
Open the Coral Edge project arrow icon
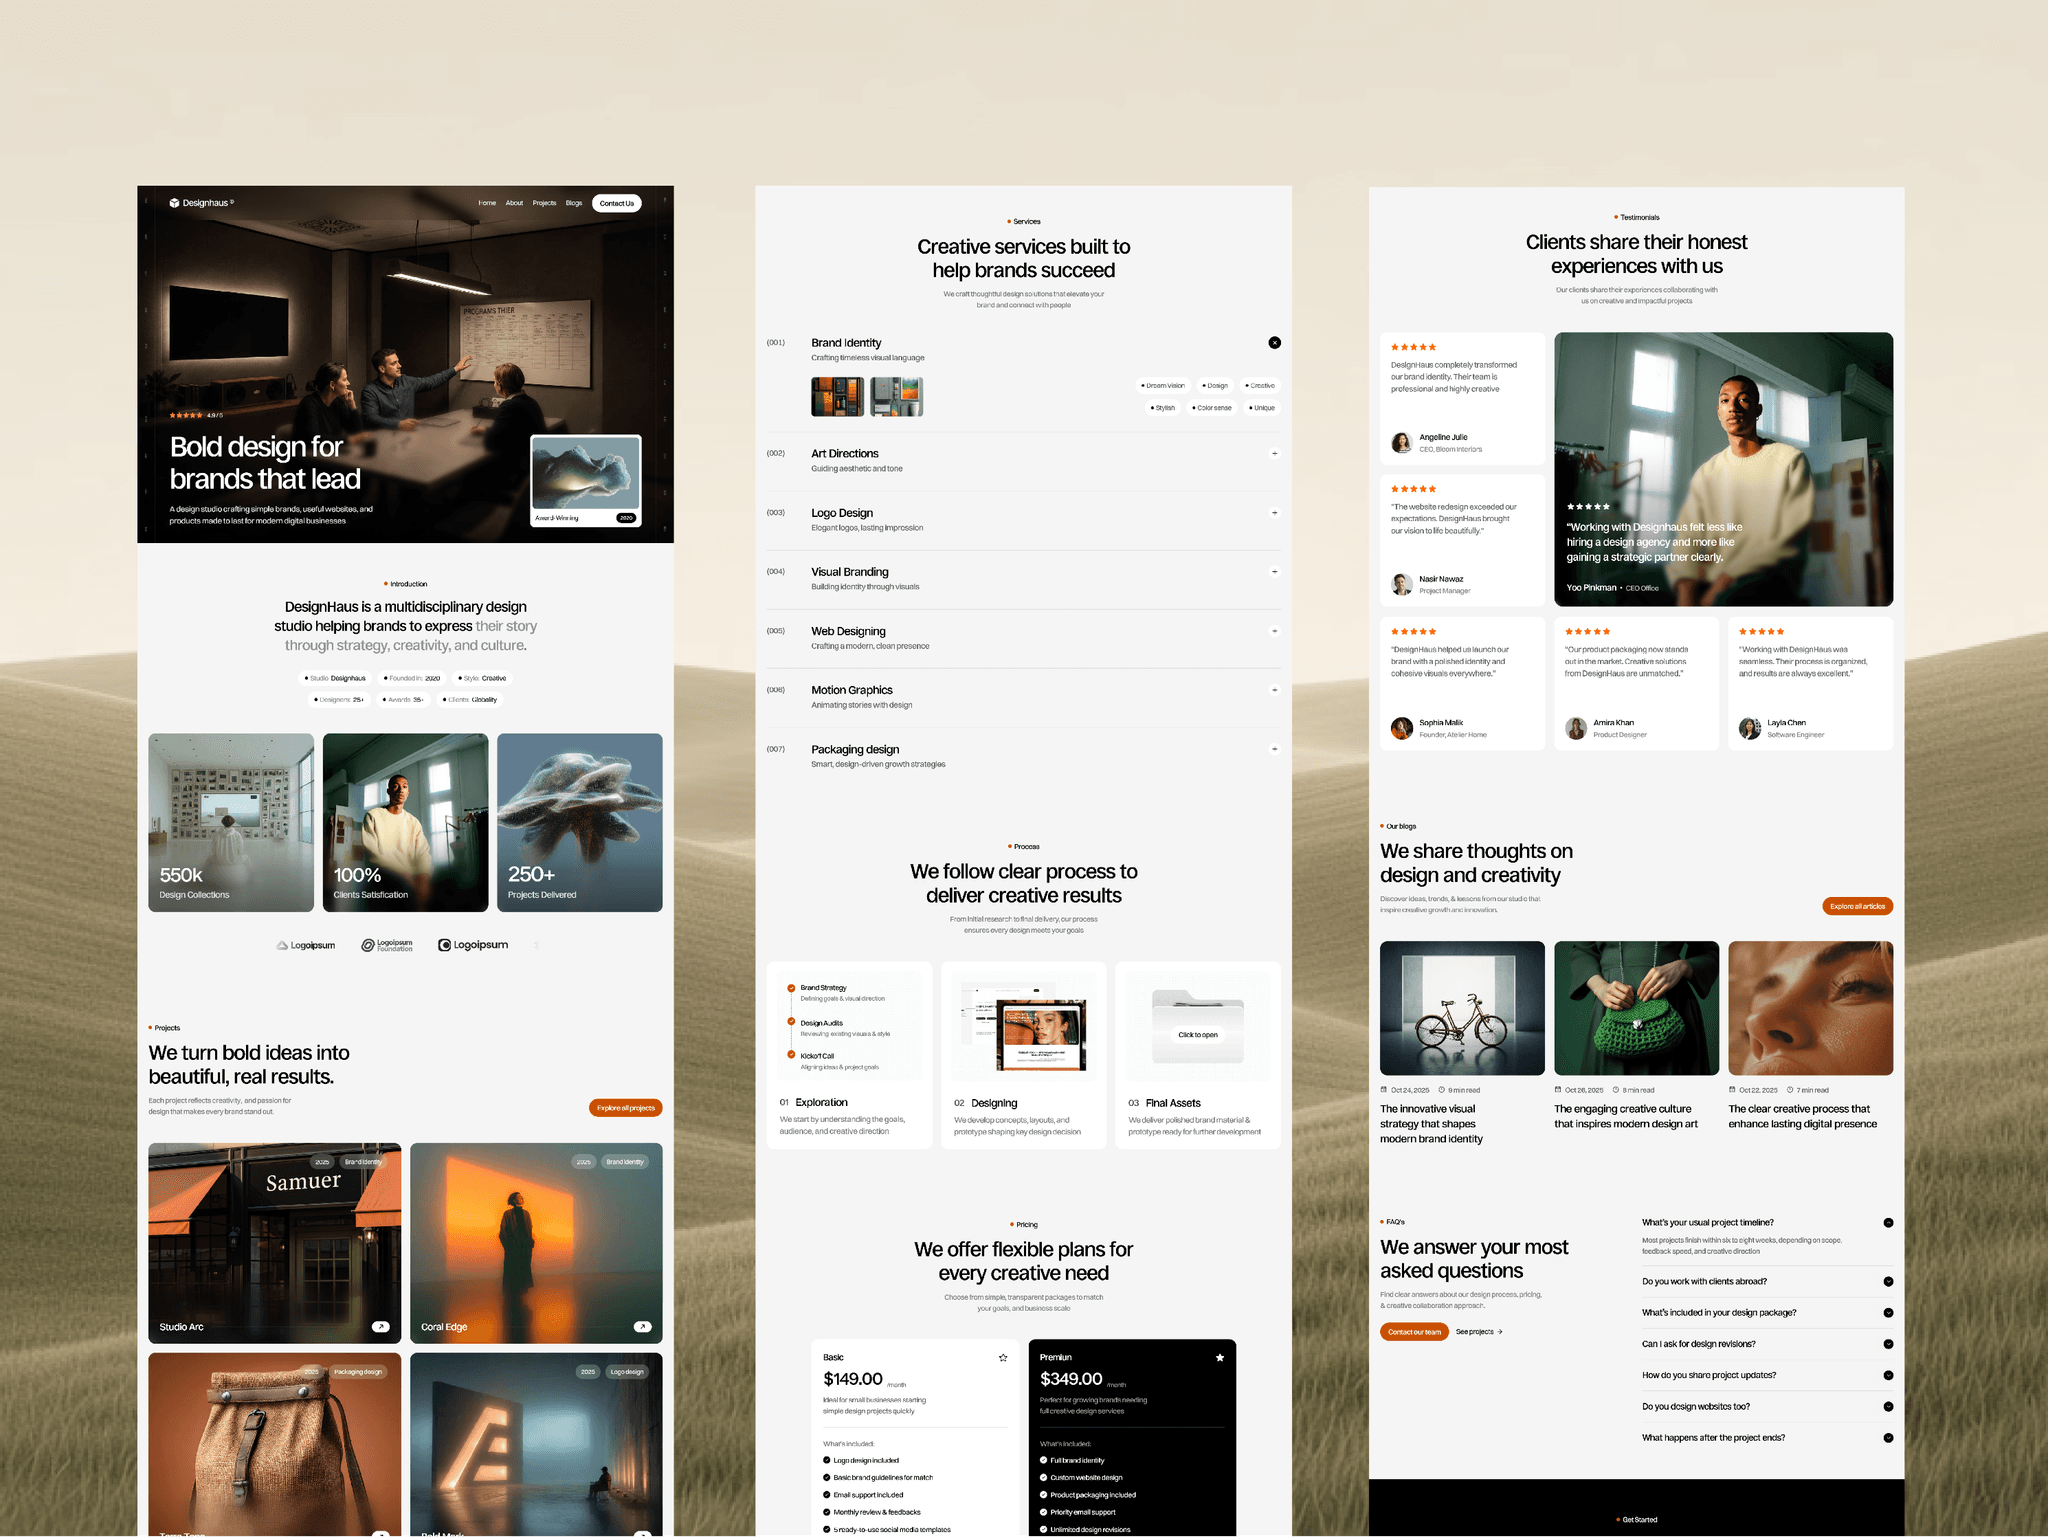[x=642, y=1327]
